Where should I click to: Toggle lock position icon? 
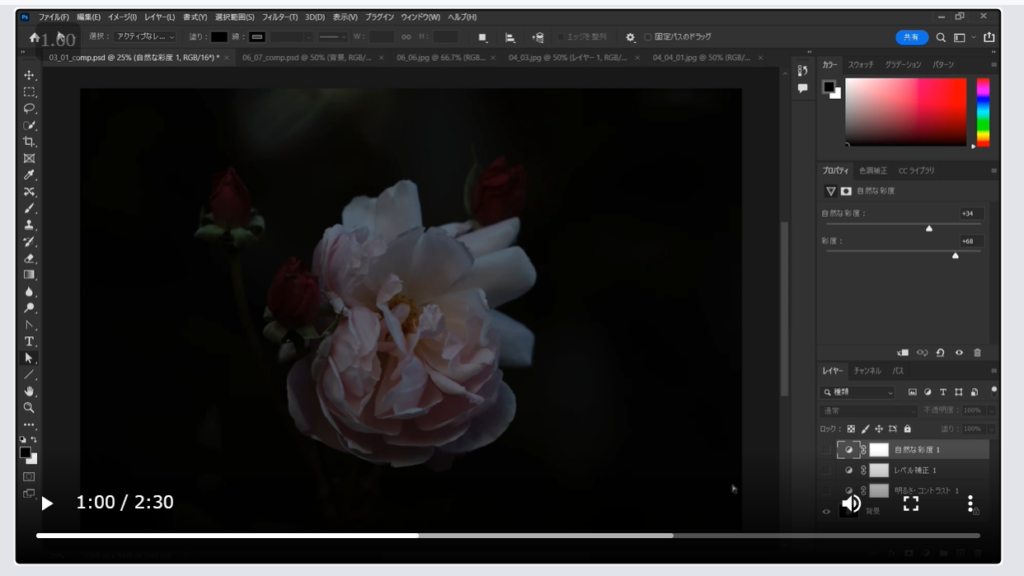[x=879, y=429]
